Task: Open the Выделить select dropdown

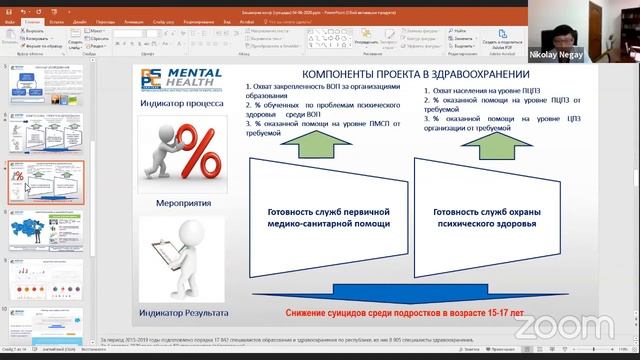Action: click(462, 46)
